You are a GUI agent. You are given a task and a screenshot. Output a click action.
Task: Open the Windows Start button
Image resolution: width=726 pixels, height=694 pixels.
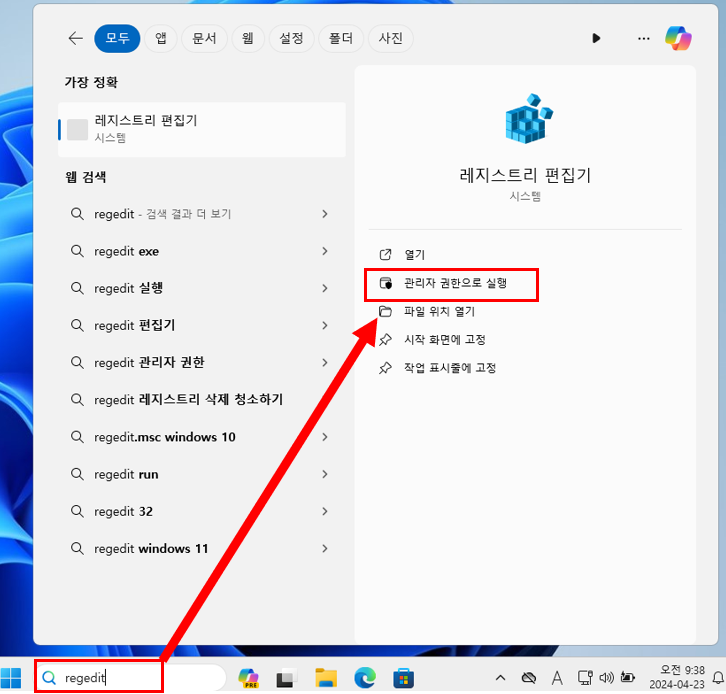(11, 678)
